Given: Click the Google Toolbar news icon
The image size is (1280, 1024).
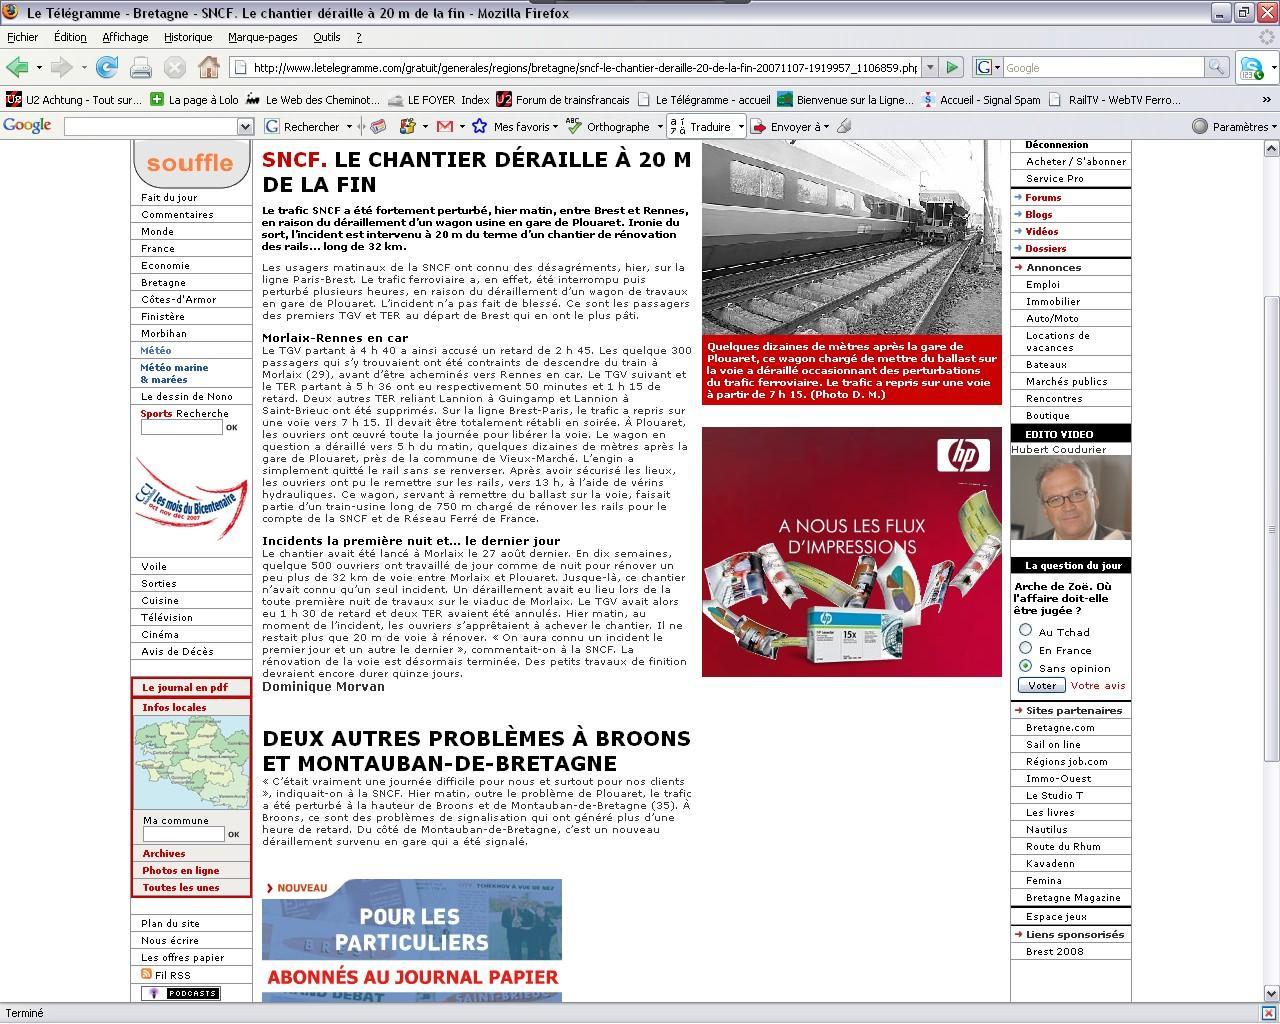Looking at the screenshot, I should 379,126.
